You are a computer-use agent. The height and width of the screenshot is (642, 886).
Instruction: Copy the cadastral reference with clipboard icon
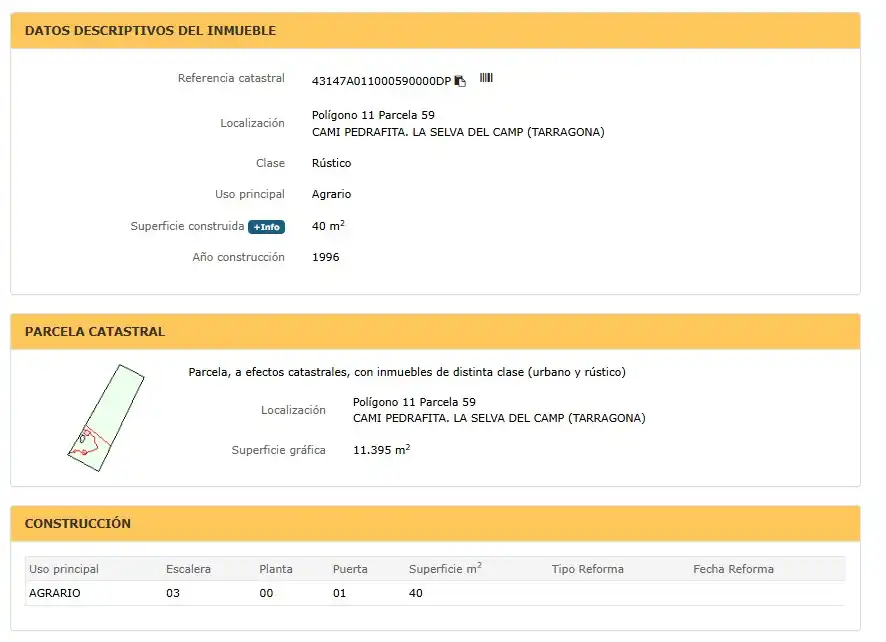pos(461,81)
